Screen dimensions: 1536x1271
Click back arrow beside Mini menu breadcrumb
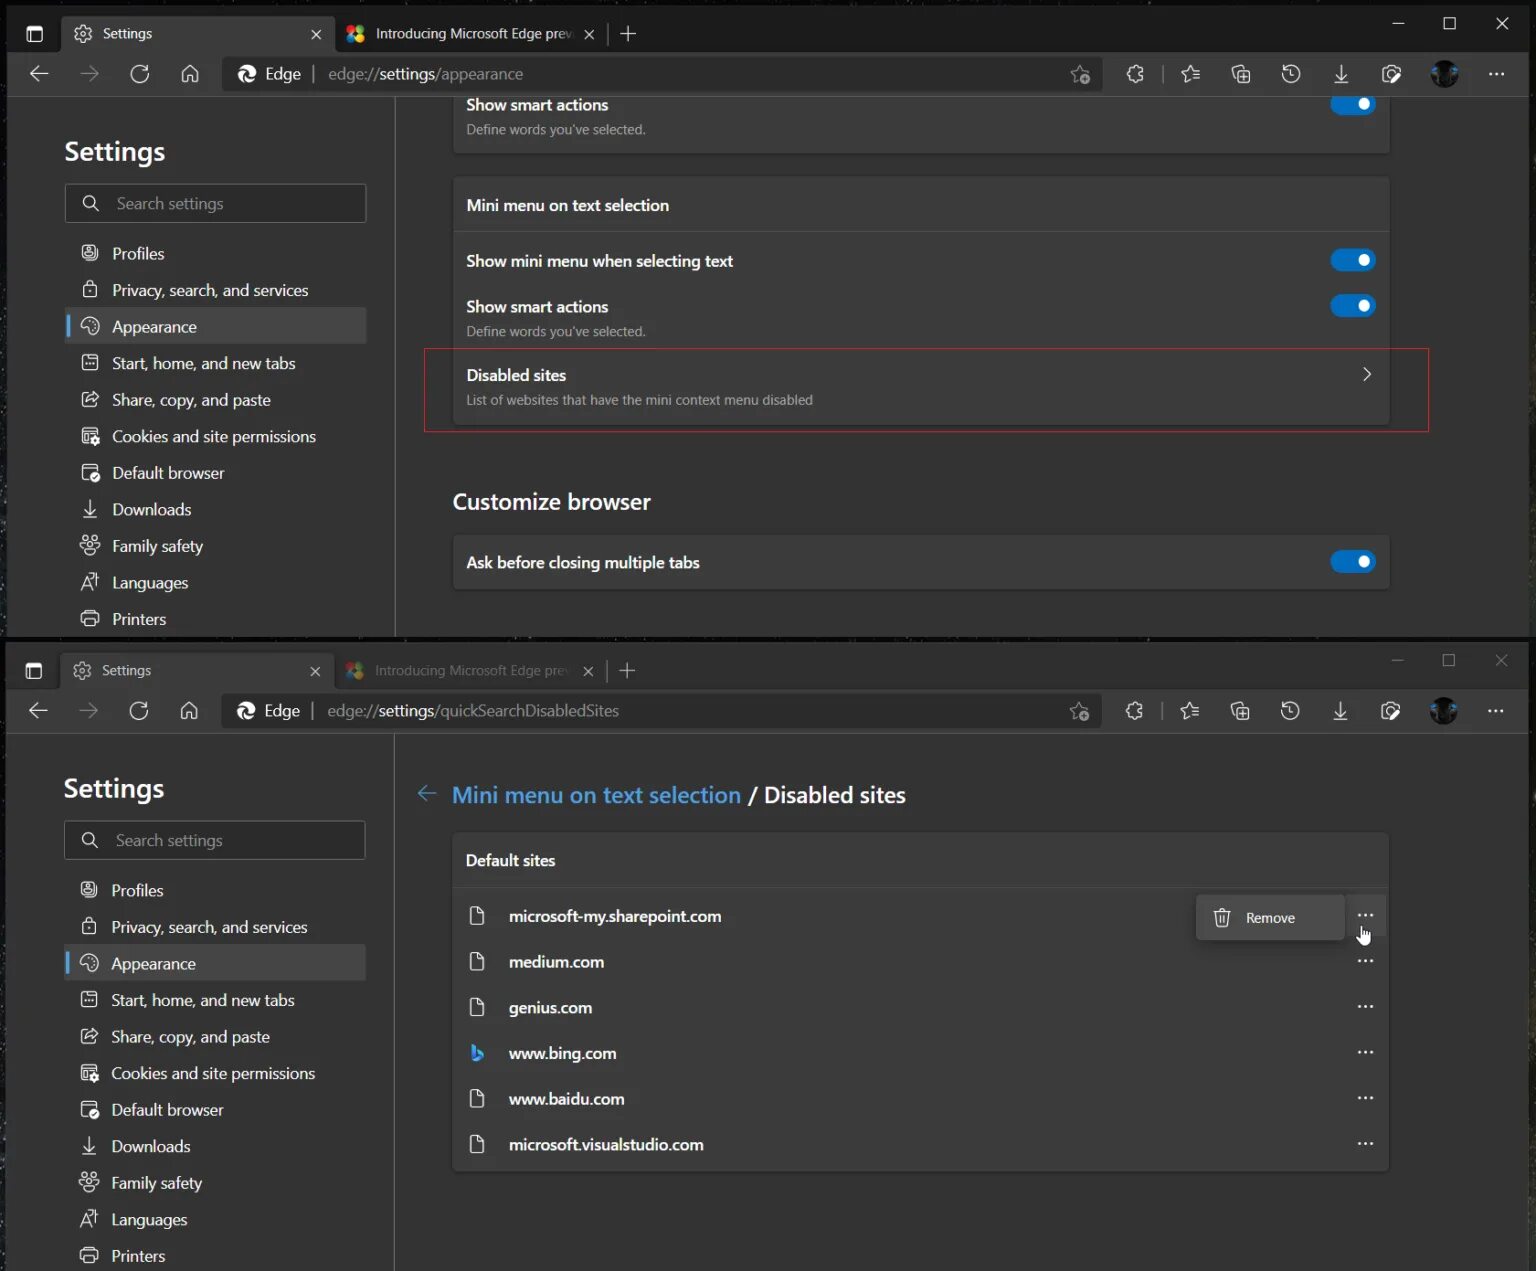(427, 794)
